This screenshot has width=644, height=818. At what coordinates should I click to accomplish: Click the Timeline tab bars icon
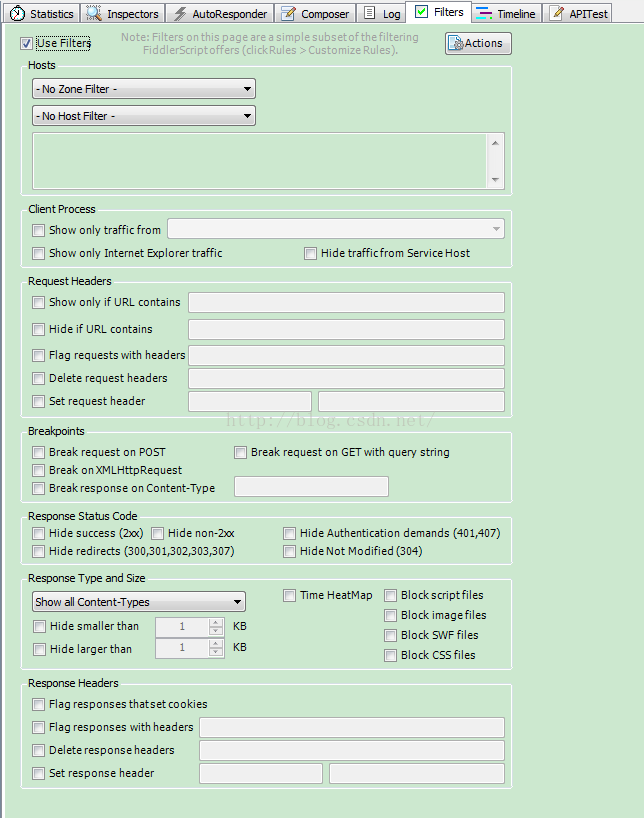(484, 13)
